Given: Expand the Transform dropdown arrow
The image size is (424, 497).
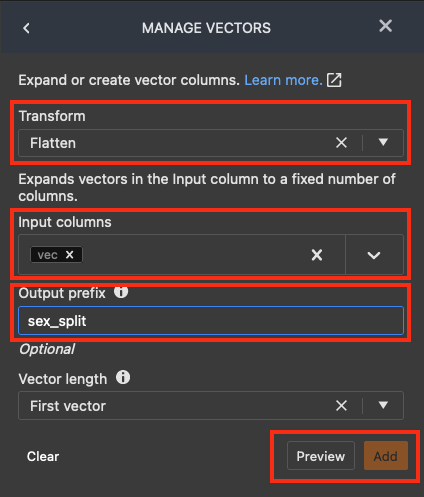Looking at the screenshot, I should (383, 142).
